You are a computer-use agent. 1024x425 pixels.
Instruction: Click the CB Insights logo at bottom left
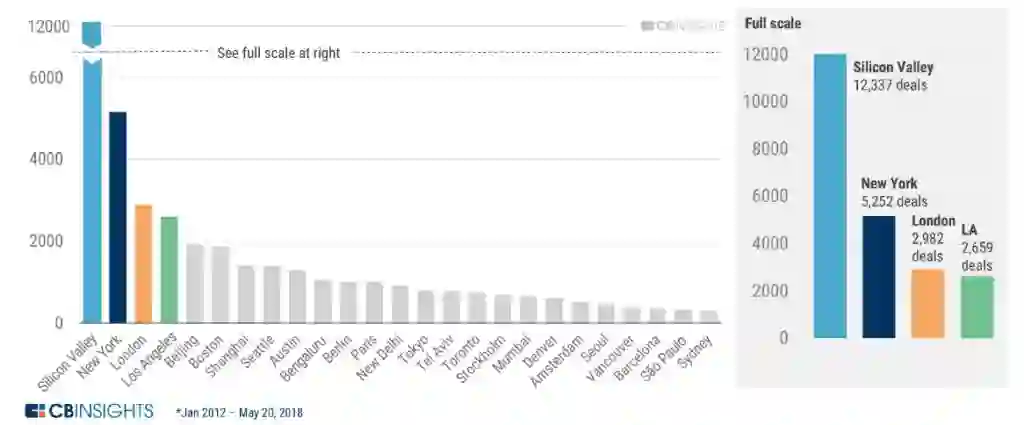pyautogui.click(x=89, y=411)
